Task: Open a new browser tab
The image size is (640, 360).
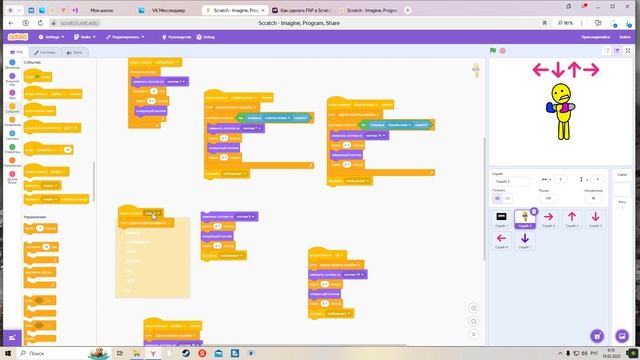Action: point(407,10)
